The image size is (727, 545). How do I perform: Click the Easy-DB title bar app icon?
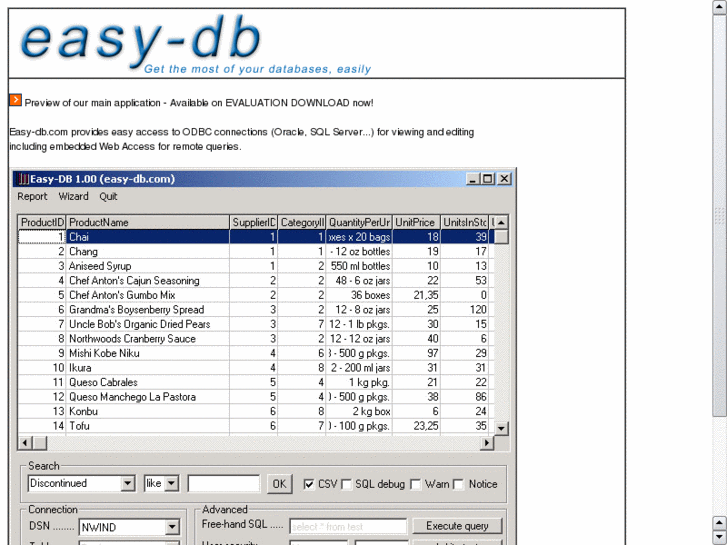24,179
